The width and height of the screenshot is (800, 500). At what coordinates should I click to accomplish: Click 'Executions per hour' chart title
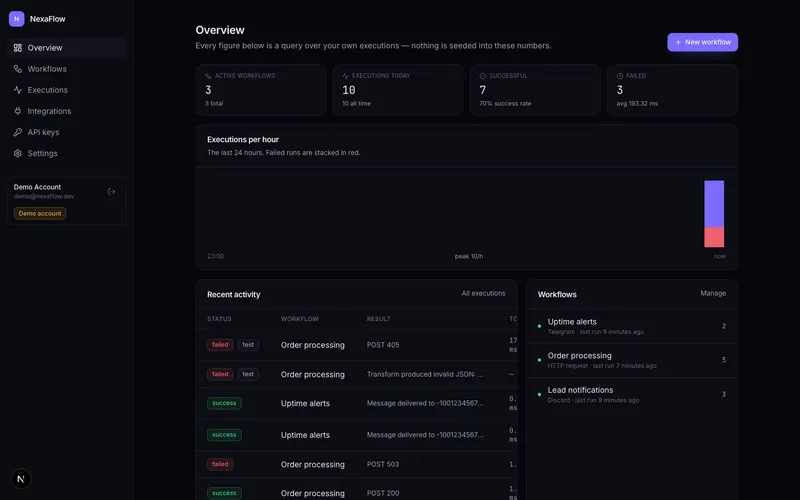tap(243, 139)
